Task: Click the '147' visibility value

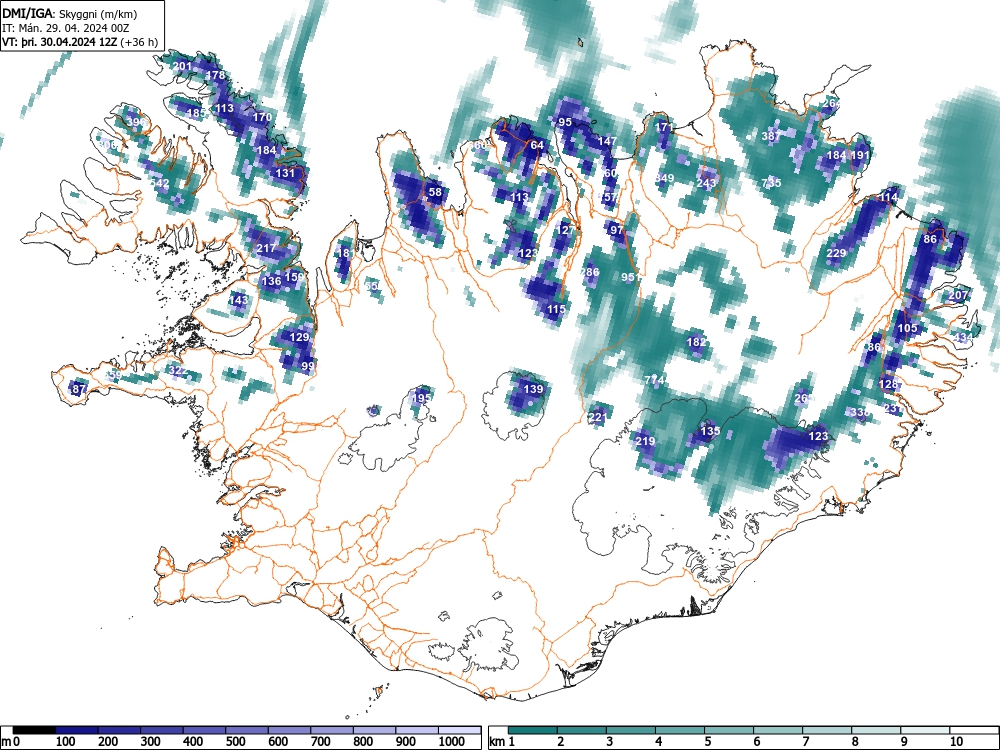Action: point(607,142)
